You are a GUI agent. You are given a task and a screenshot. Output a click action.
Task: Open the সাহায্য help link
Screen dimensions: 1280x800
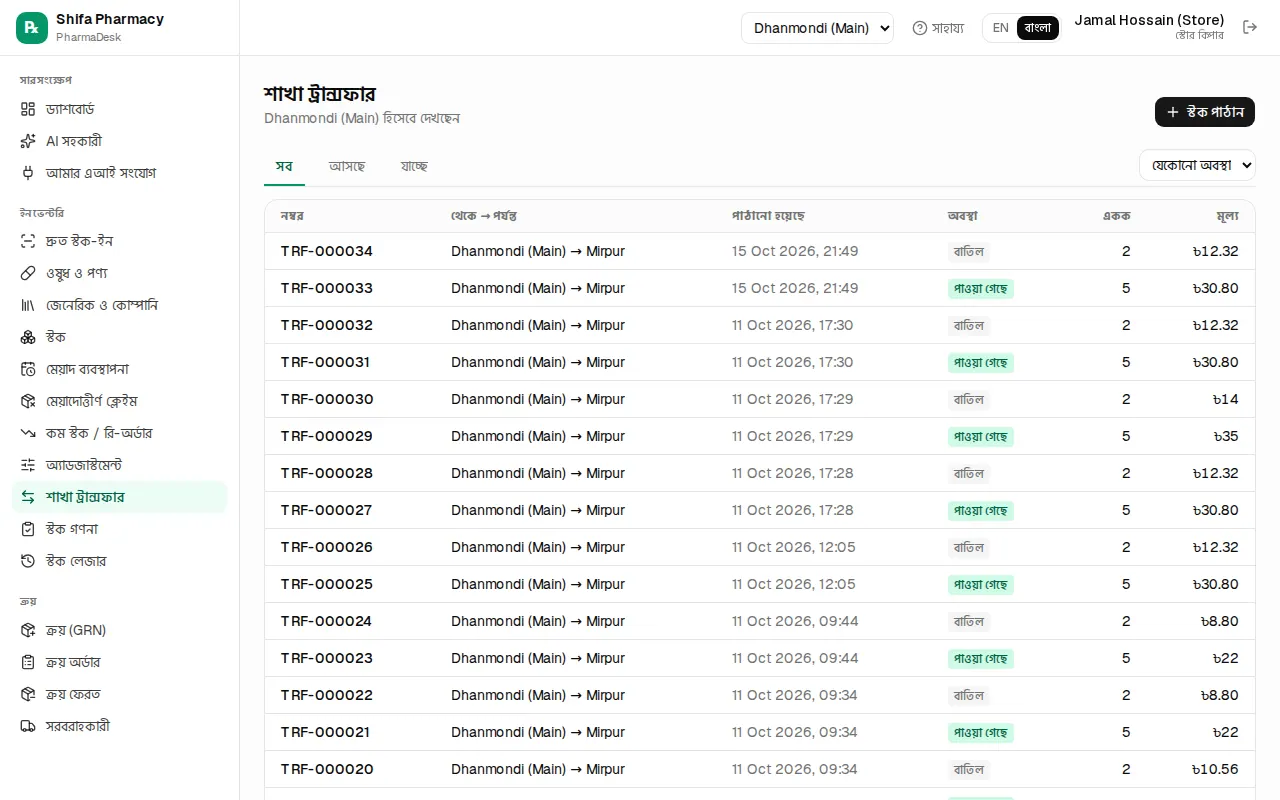938,28
